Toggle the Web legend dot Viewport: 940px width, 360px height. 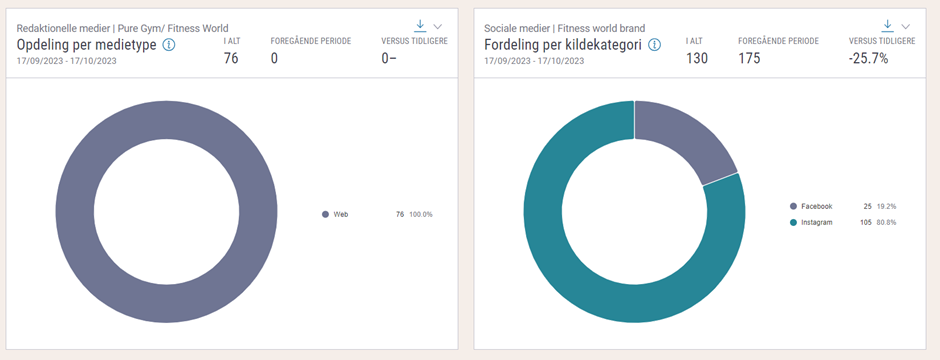(326, 214)
